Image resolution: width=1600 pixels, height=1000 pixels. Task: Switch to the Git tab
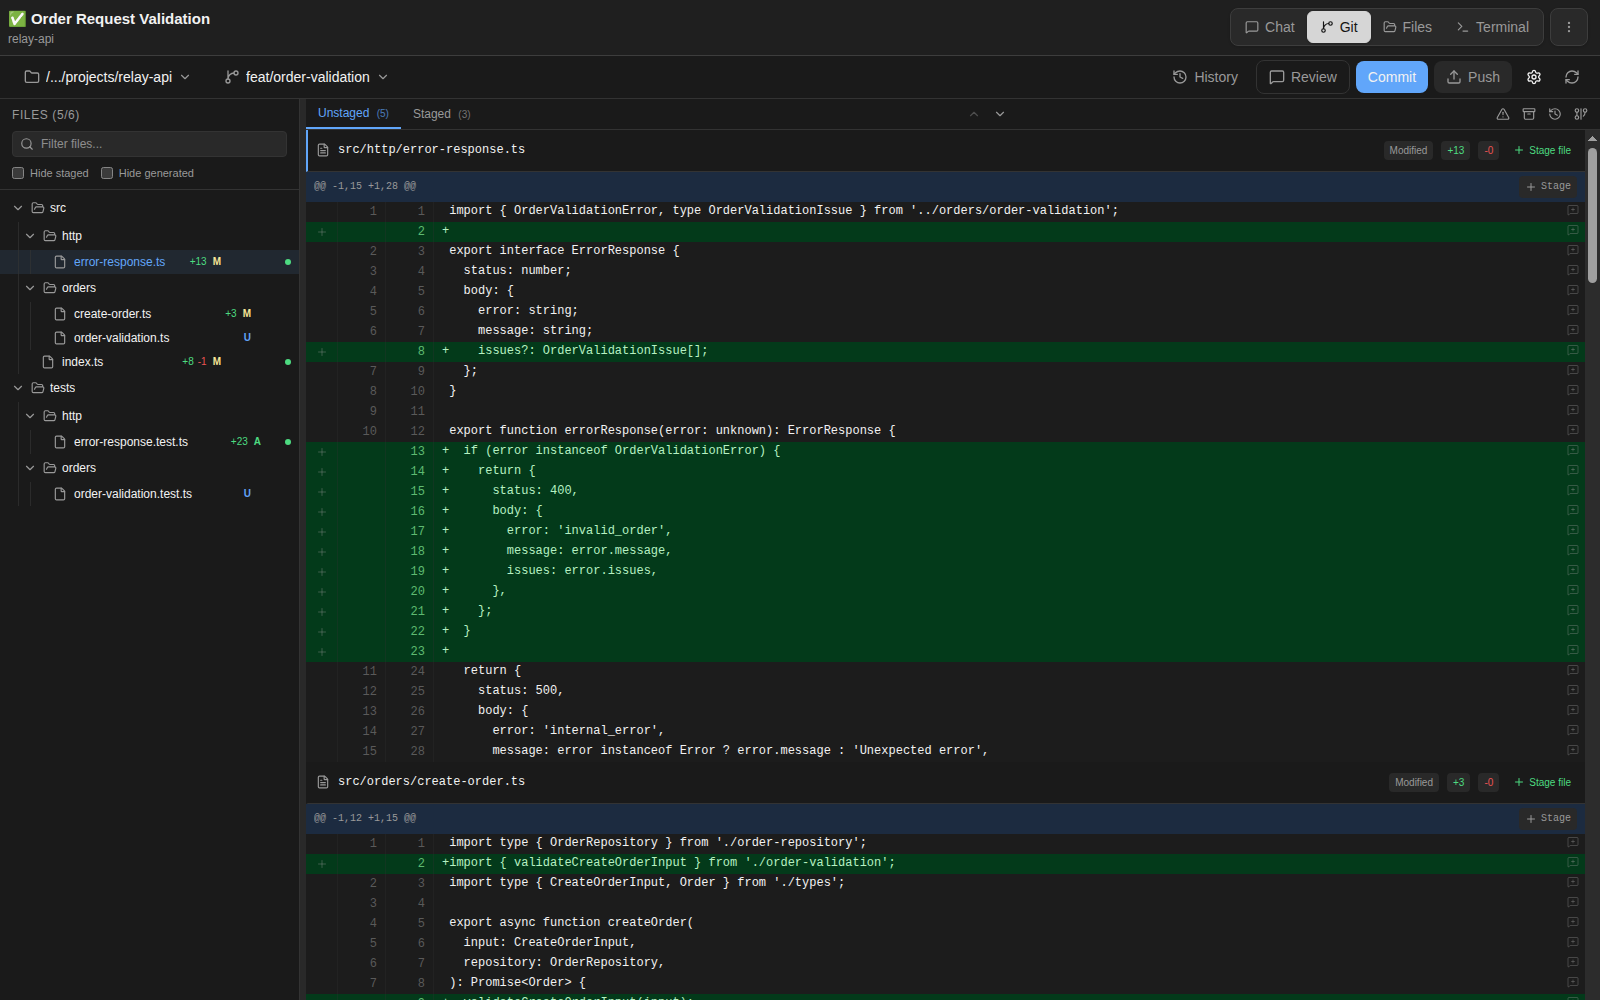1339,27
